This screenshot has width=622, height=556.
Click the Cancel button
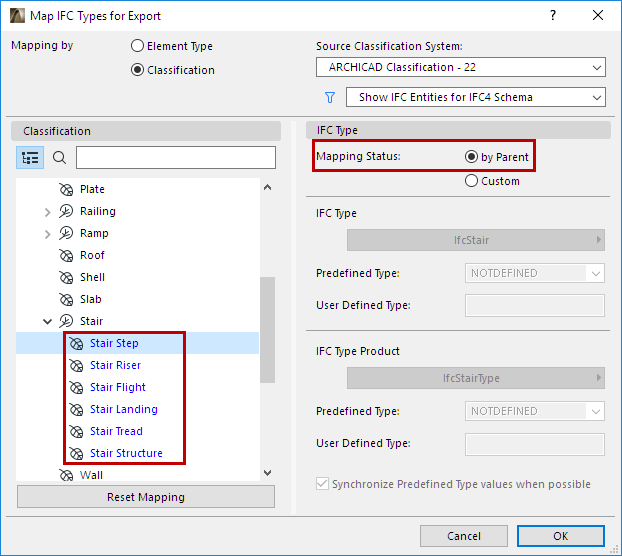click(464, 535)
